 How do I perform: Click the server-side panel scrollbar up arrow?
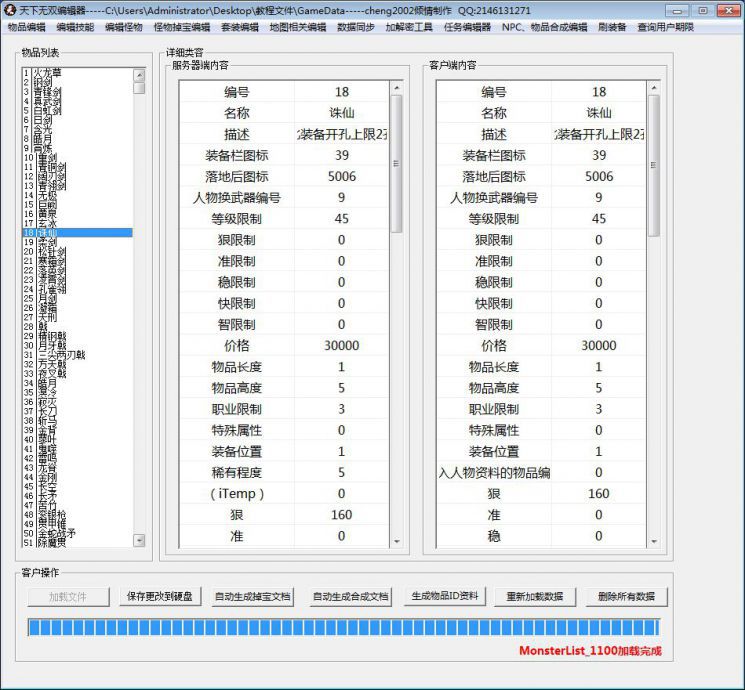point(396,87)
